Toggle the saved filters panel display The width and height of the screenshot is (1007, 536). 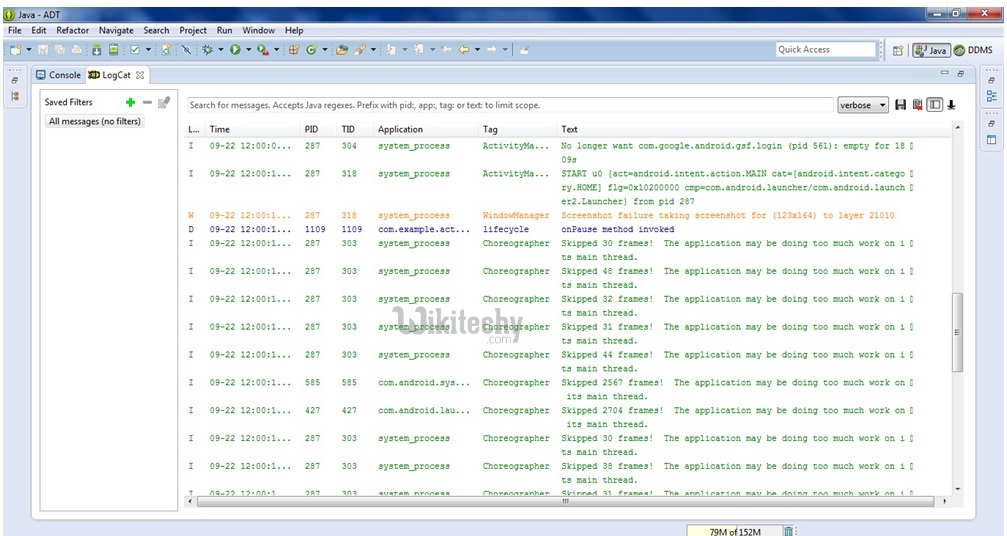pyautogui.click(x=933, y=105)
